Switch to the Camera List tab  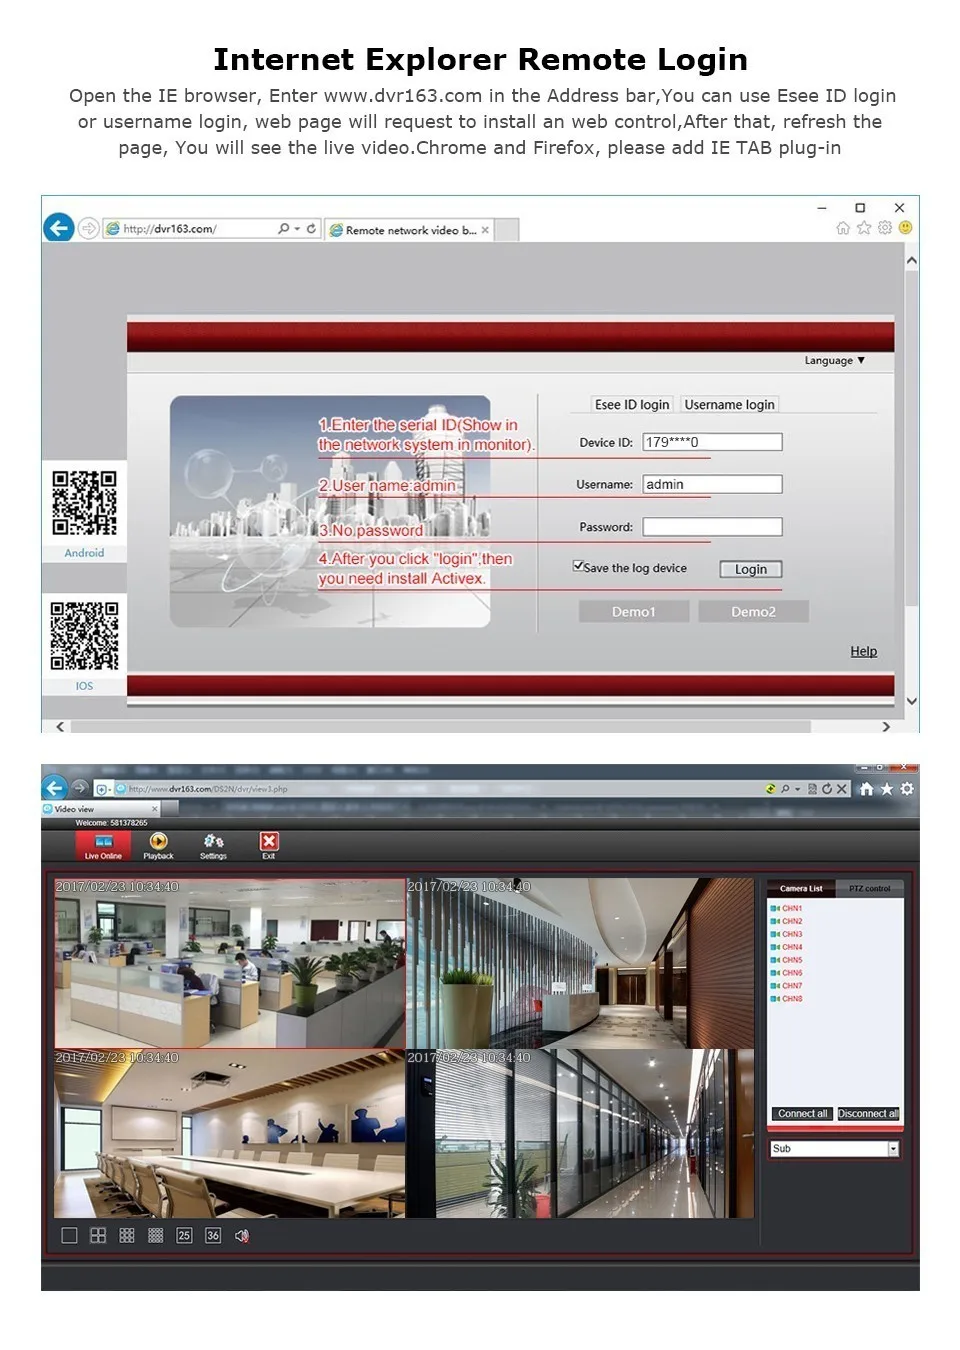(801, 888)
